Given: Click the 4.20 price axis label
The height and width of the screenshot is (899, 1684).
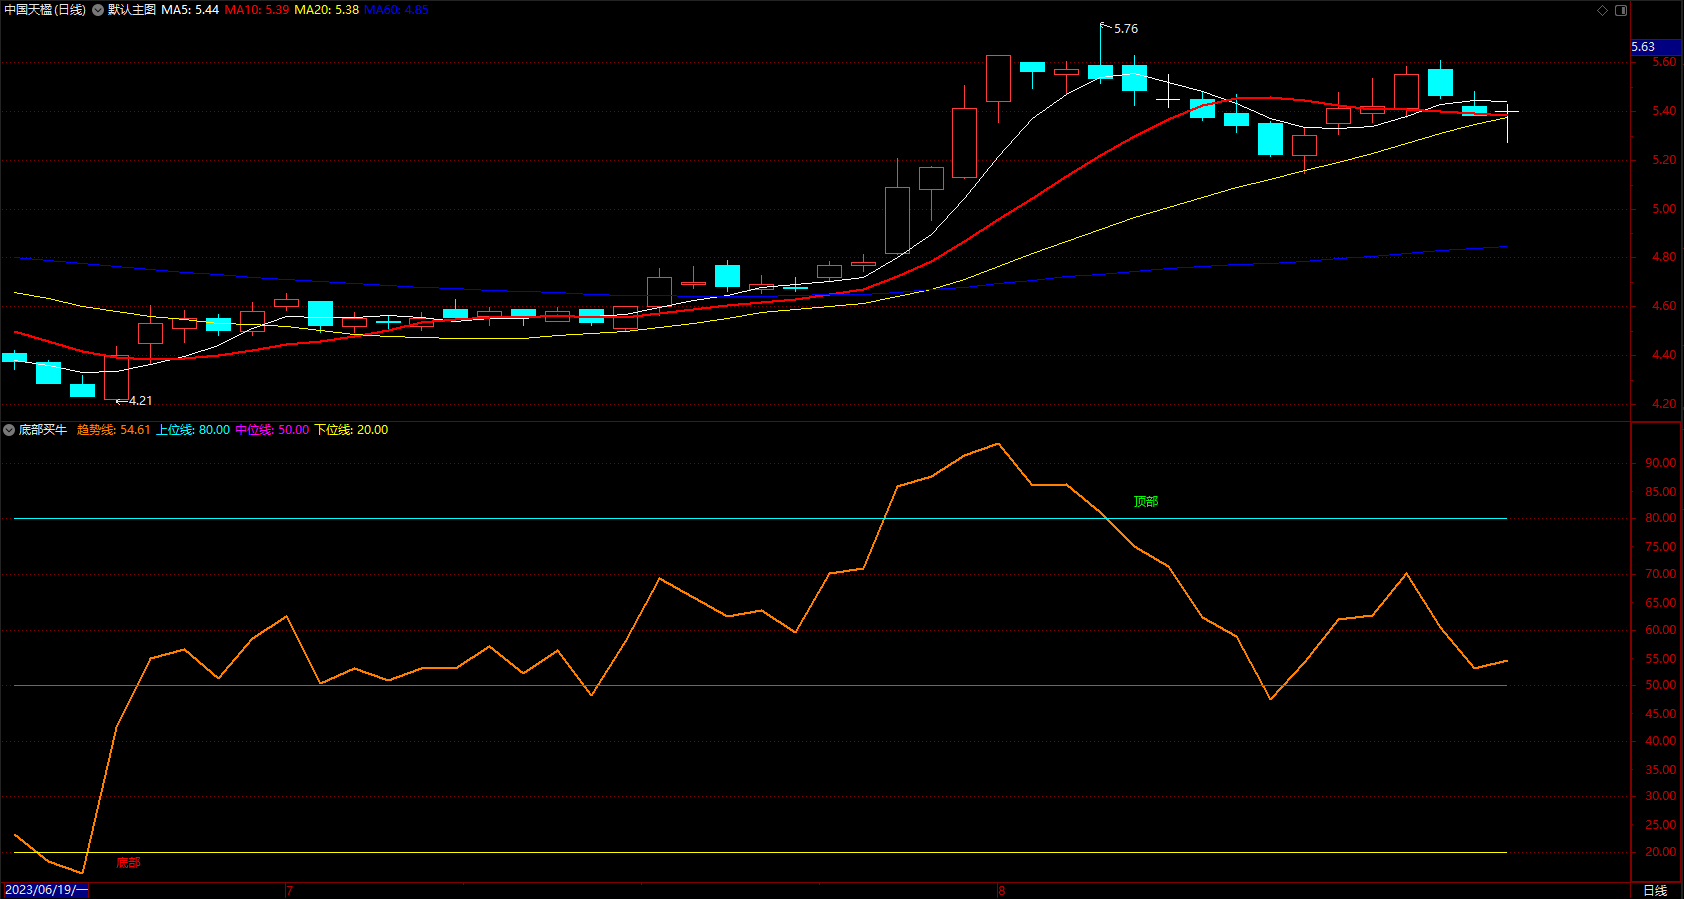Looking at the screenshot, I should (1664, 404).
